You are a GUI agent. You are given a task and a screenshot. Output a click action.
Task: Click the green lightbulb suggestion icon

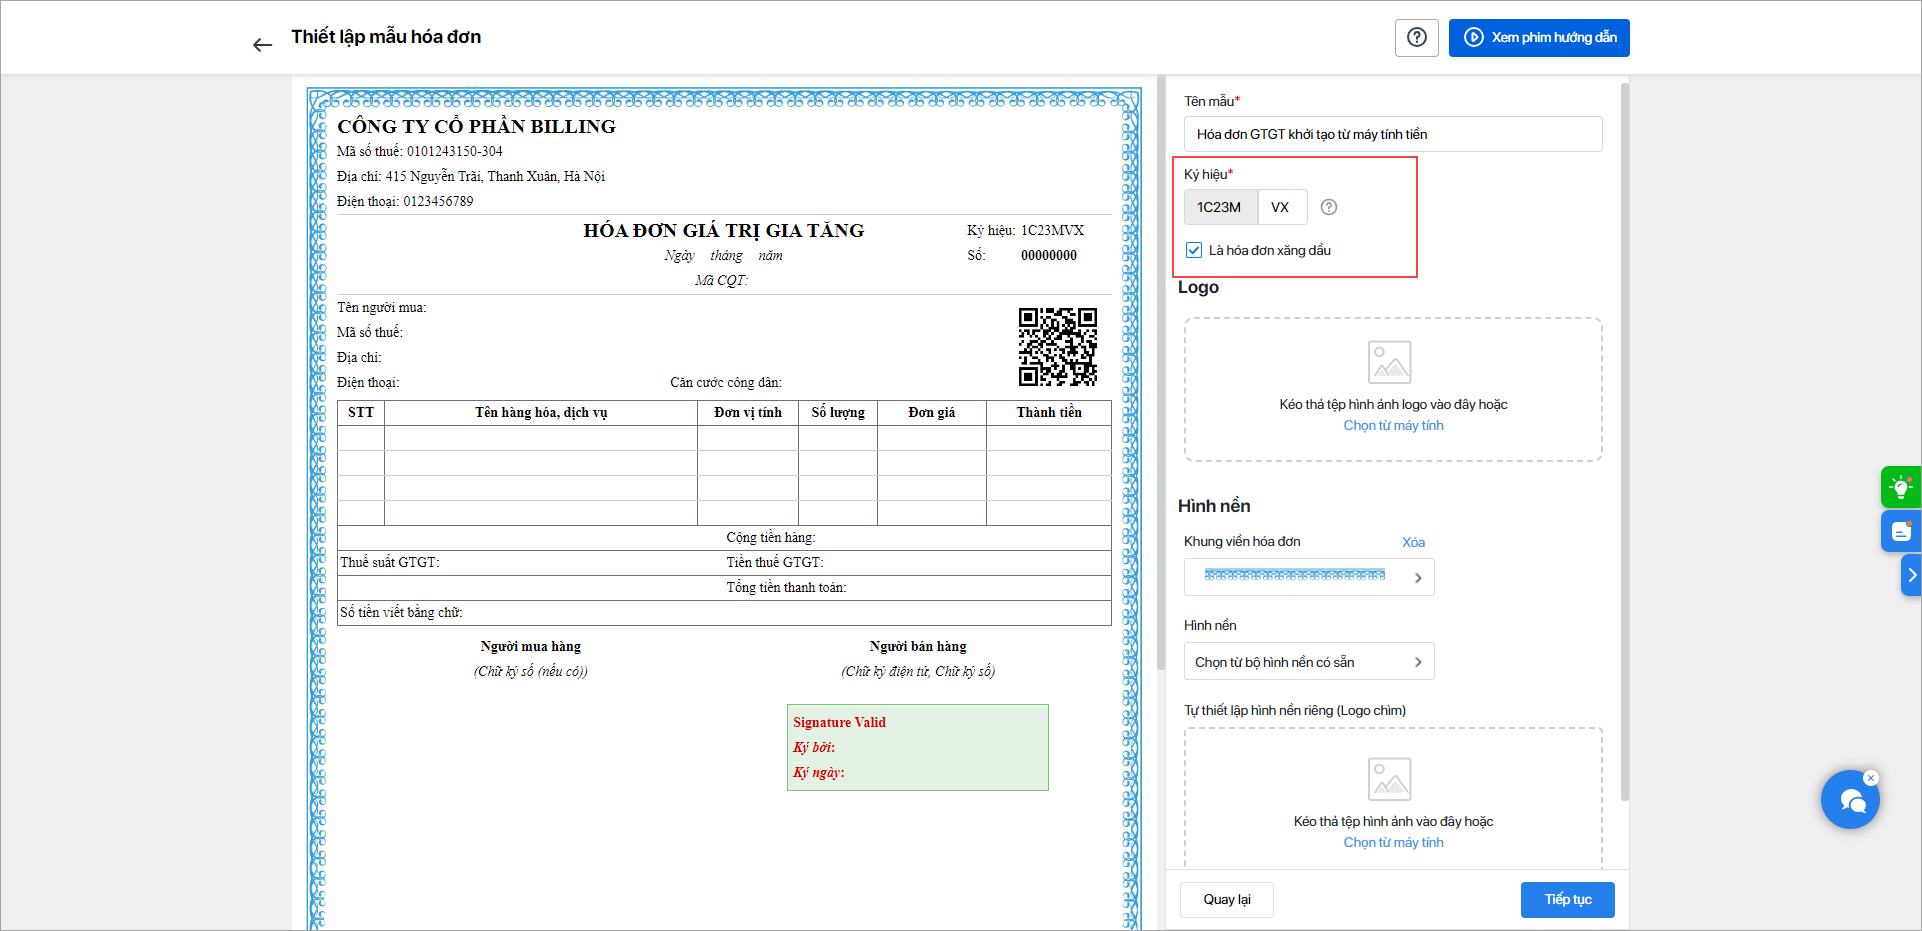(x=1900, y=487)
